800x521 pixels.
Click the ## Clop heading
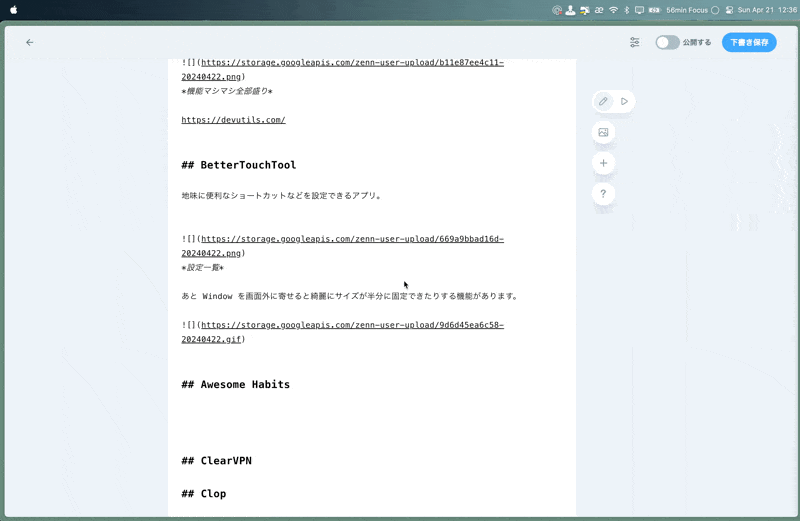pos(204,493)
